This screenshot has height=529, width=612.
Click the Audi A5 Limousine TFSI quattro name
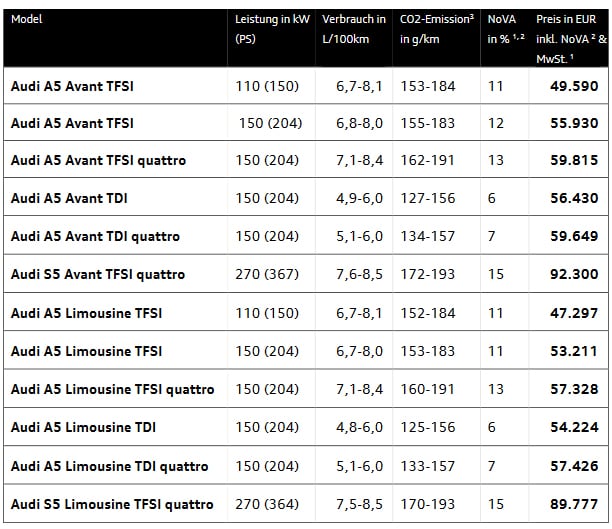[112, 390]
